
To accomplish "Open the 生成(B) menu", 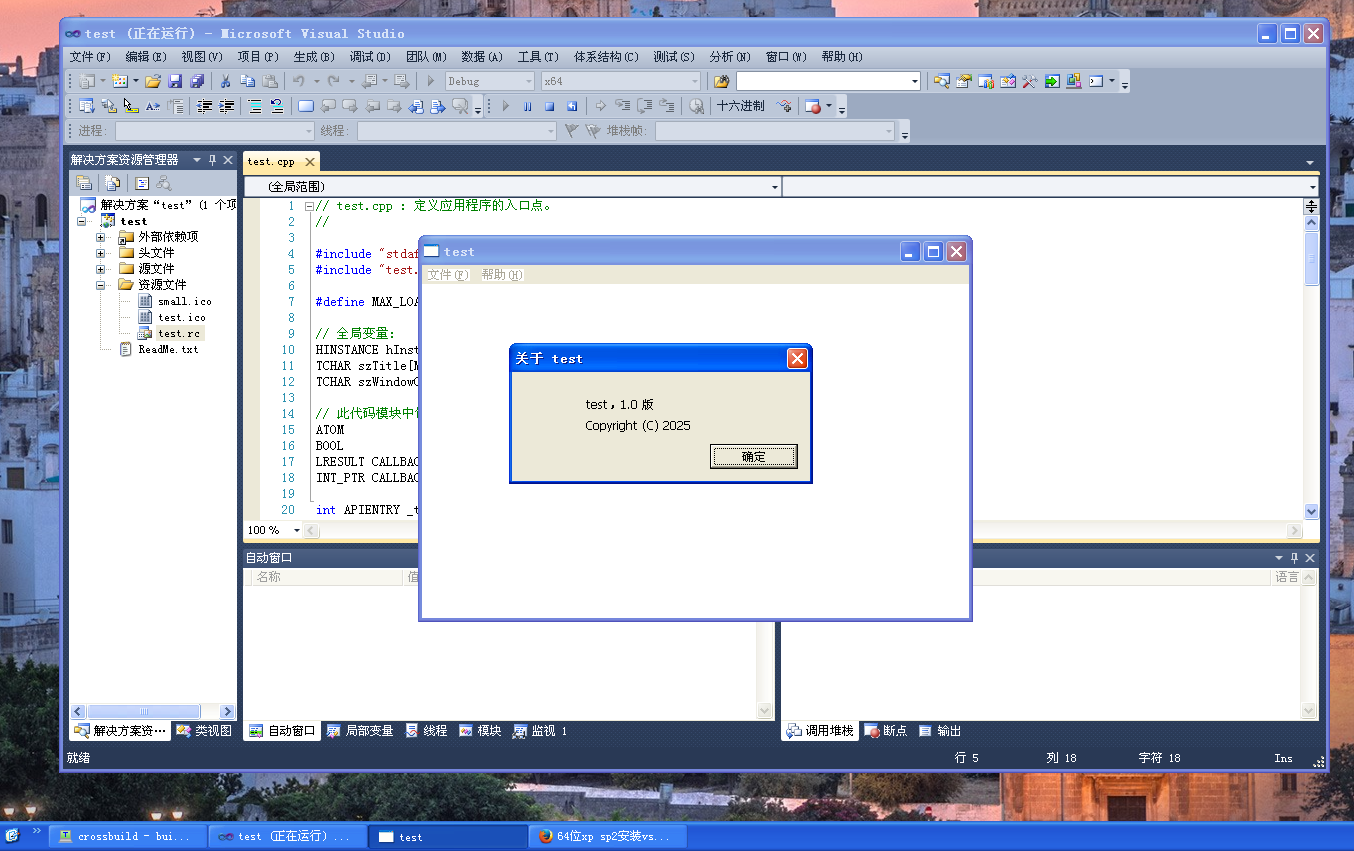I will 314,57.
